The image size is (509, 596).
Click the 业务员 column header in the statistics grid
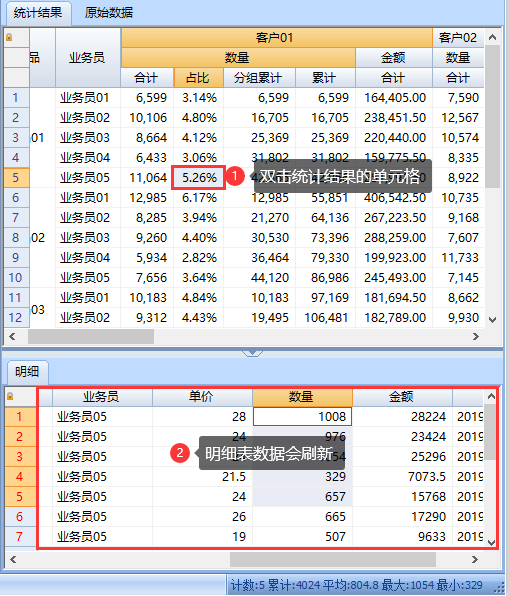coord(88,58)
